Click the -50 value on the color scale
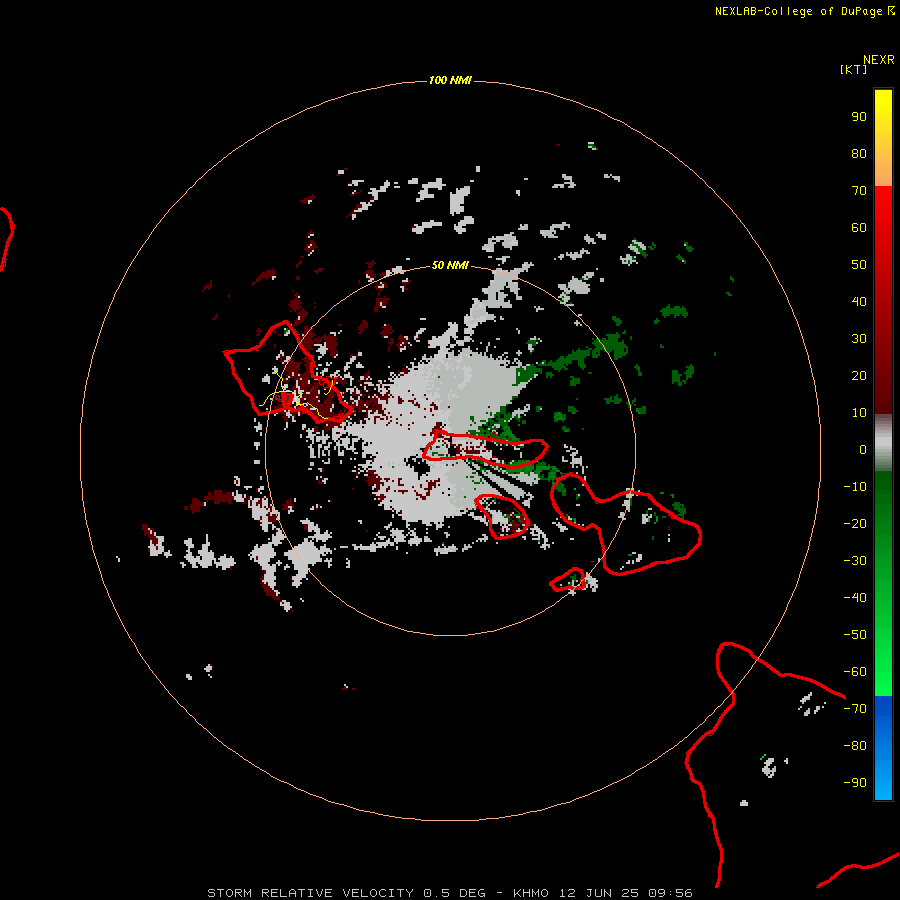900x900 pixels. coord(855,635)
